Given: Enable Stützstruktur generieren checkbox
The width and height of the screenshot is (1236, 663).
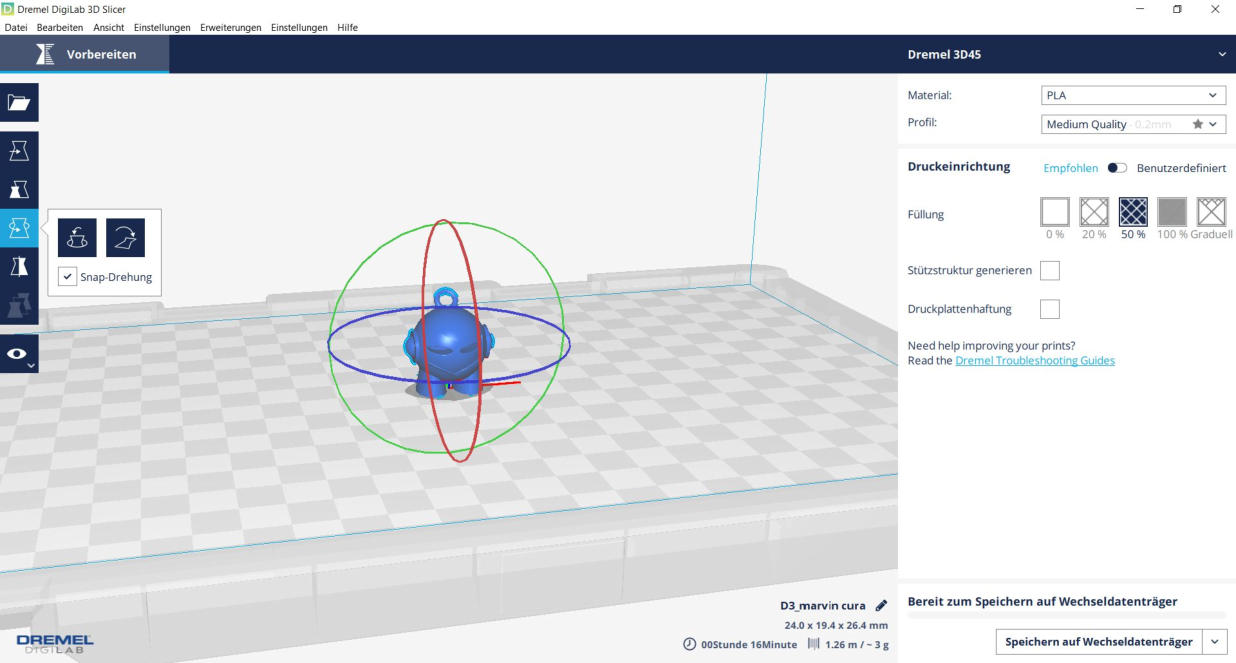Looking at the screenshot, I should (x=1050, y=270).
